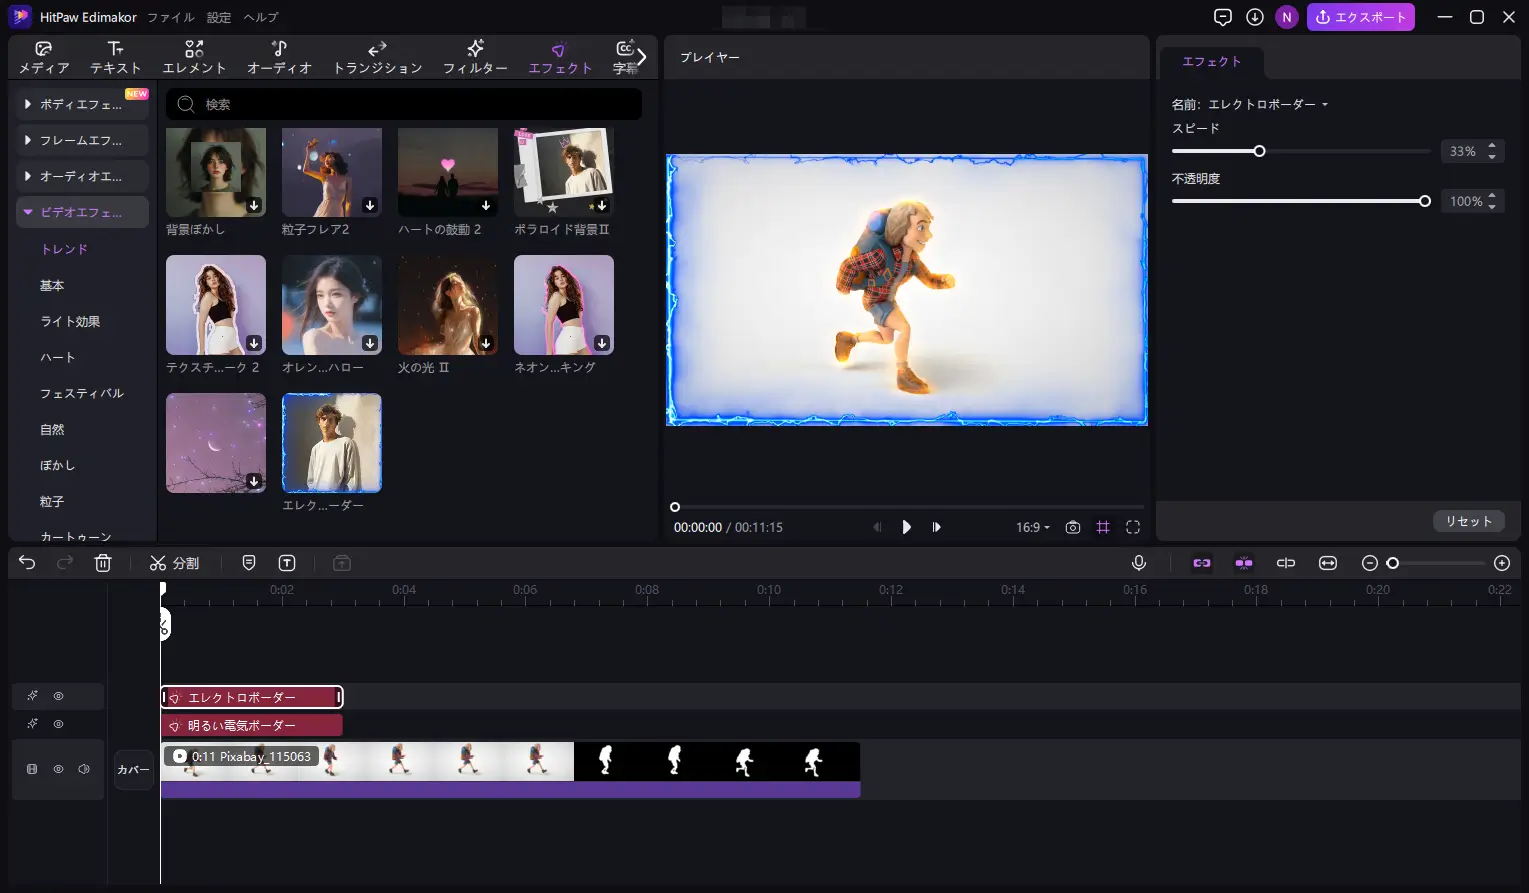The height and width of the screenshot is (893, 1529).
Task: Toggle visibility eye on 明るい電気ボーダー track
Action: (x=59, y=724)
